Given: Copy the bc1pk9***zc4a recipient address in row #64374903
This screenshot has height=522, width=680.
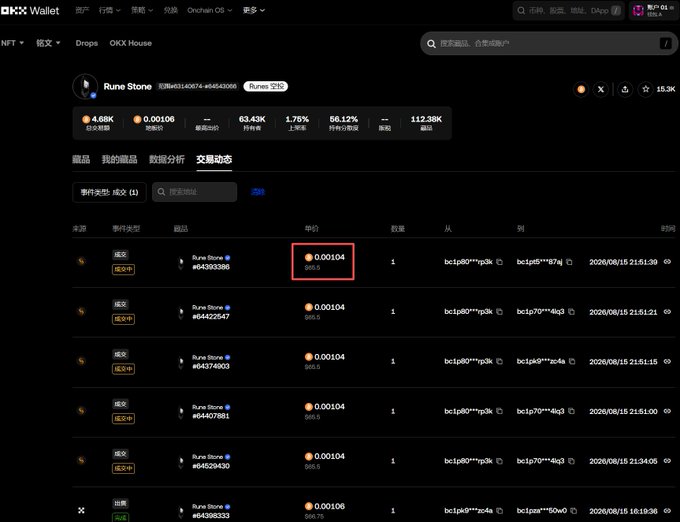Looking at the screenshot, I should point(572,361).
